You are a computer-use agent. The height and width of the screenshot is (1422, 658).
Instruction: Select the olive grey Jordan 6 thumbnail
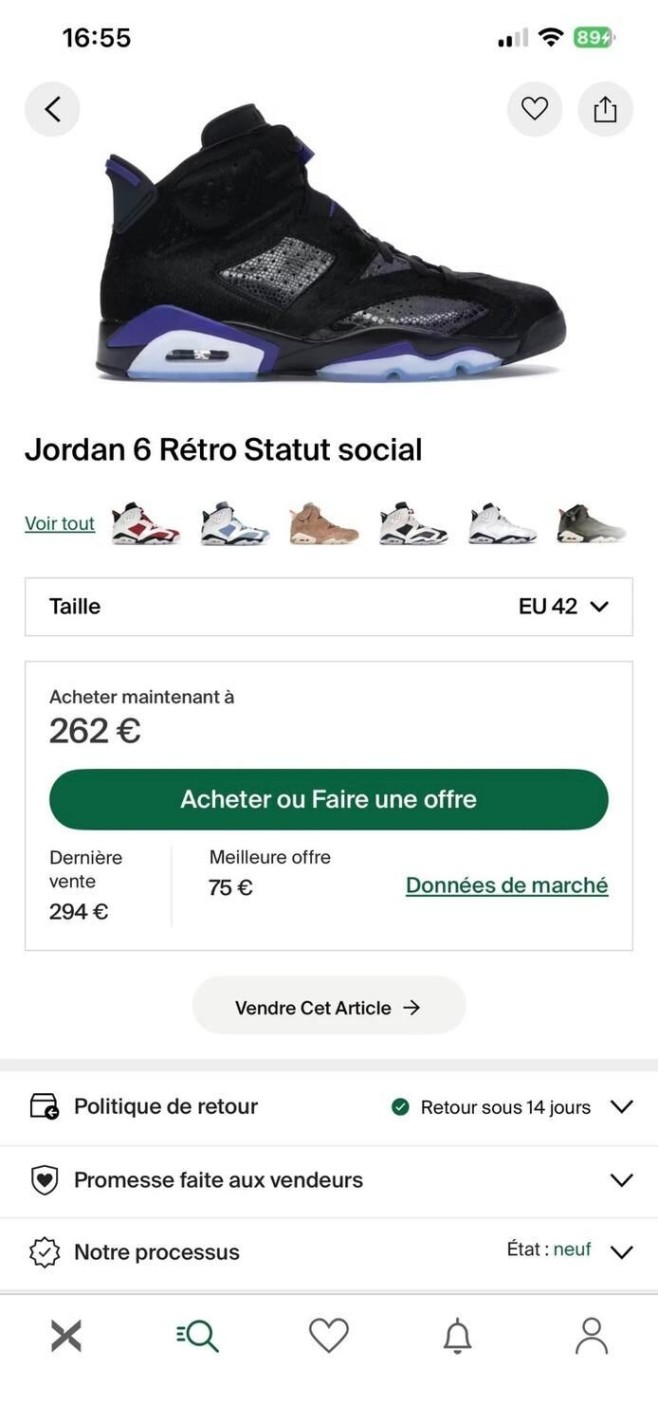pos(591,524)
